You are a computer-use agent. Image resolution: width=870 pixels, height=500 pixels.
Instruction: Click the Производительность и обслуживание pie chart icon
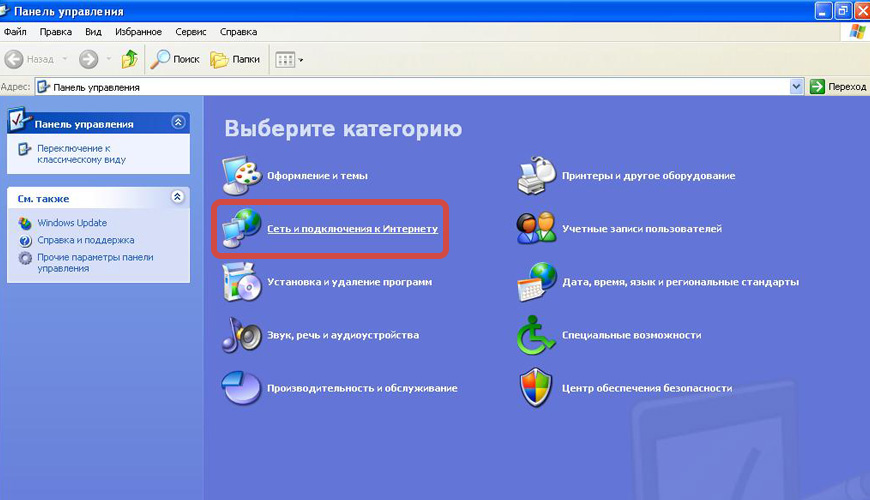coord(241,388)
